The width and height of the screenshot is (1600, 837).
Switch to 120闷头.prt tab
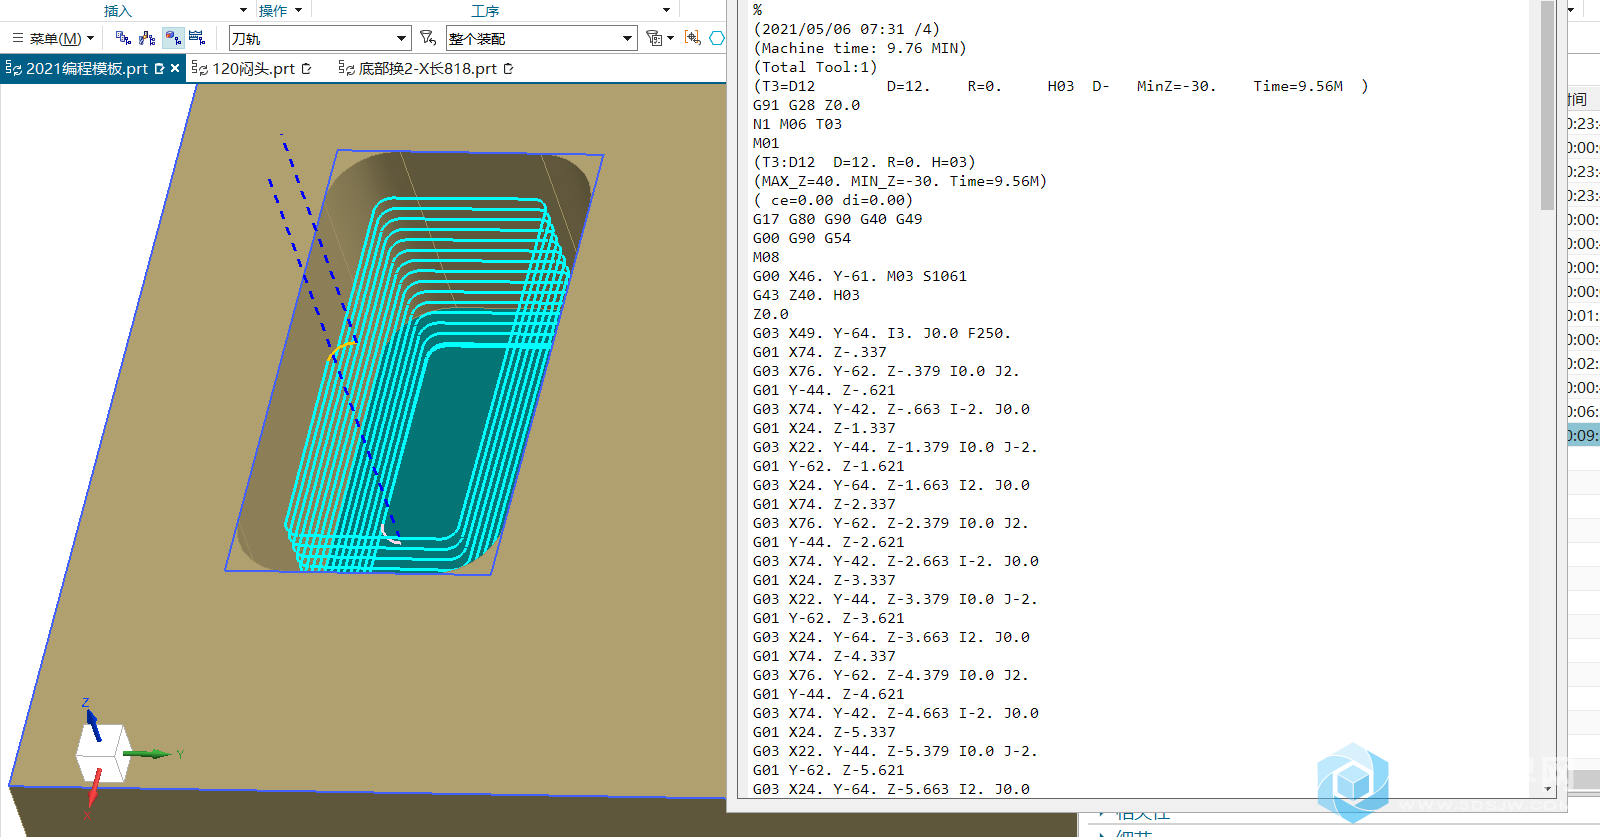(253, 68)
